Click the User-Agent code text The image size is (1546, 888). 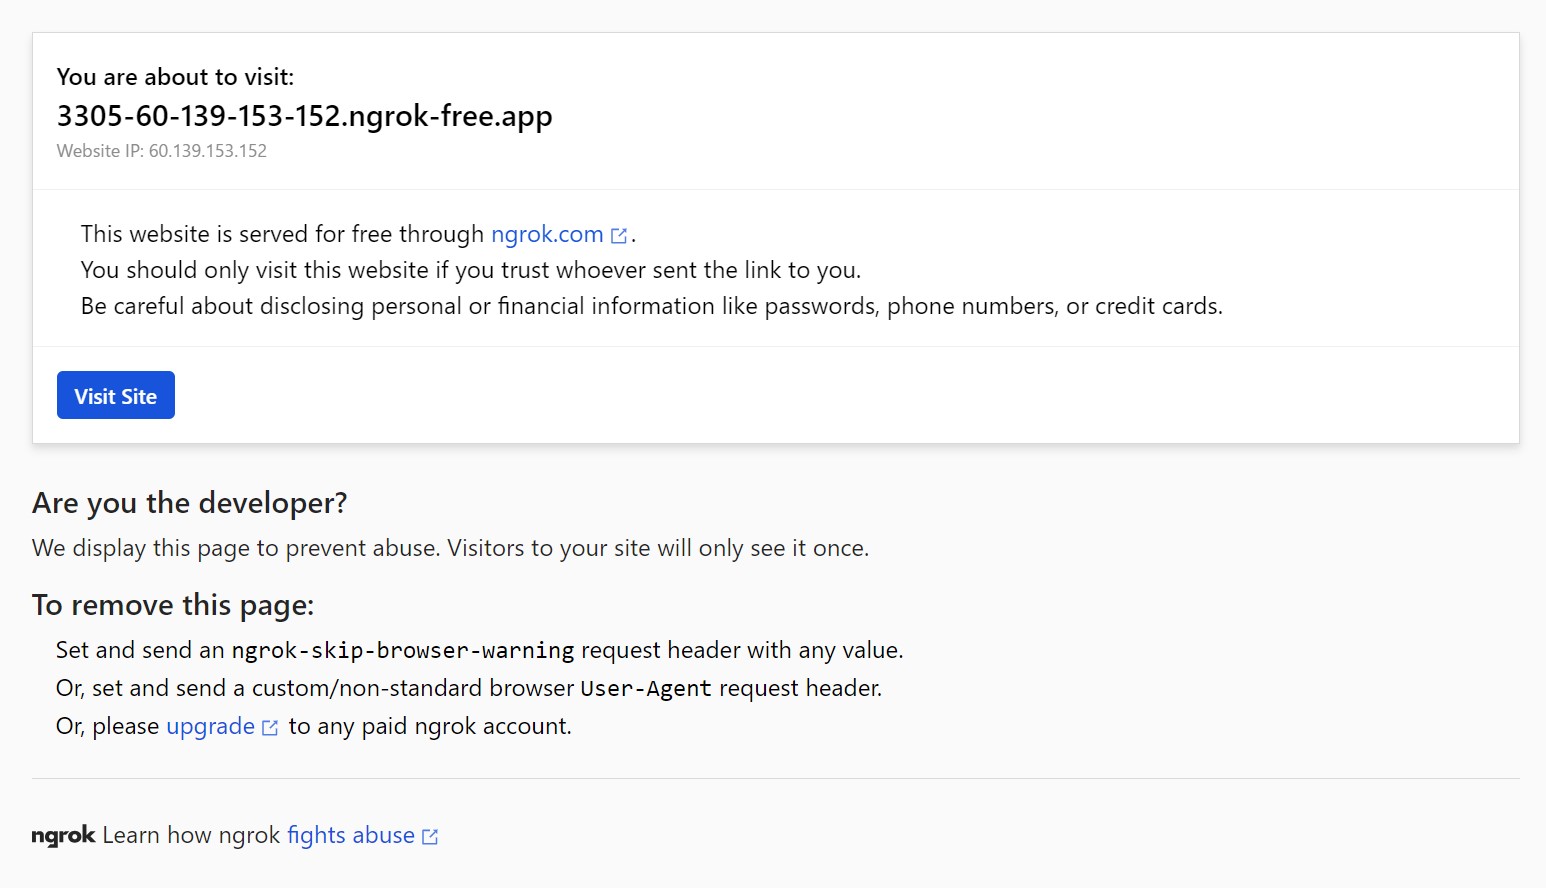pyautogui.click(x=646, y=689)
